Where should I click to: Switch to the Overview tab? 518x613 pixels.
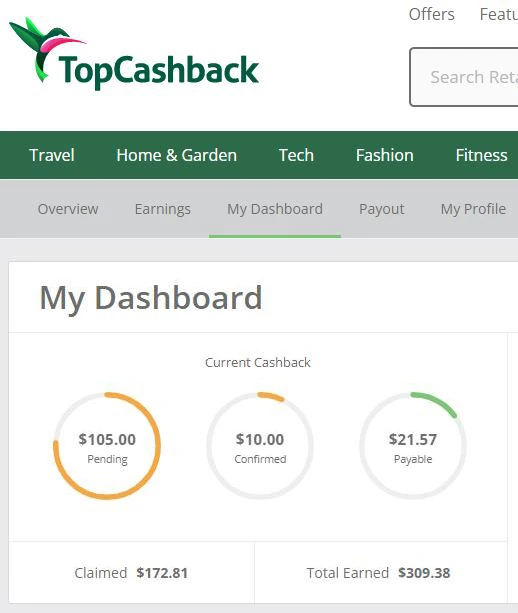[x=68, y=209]
